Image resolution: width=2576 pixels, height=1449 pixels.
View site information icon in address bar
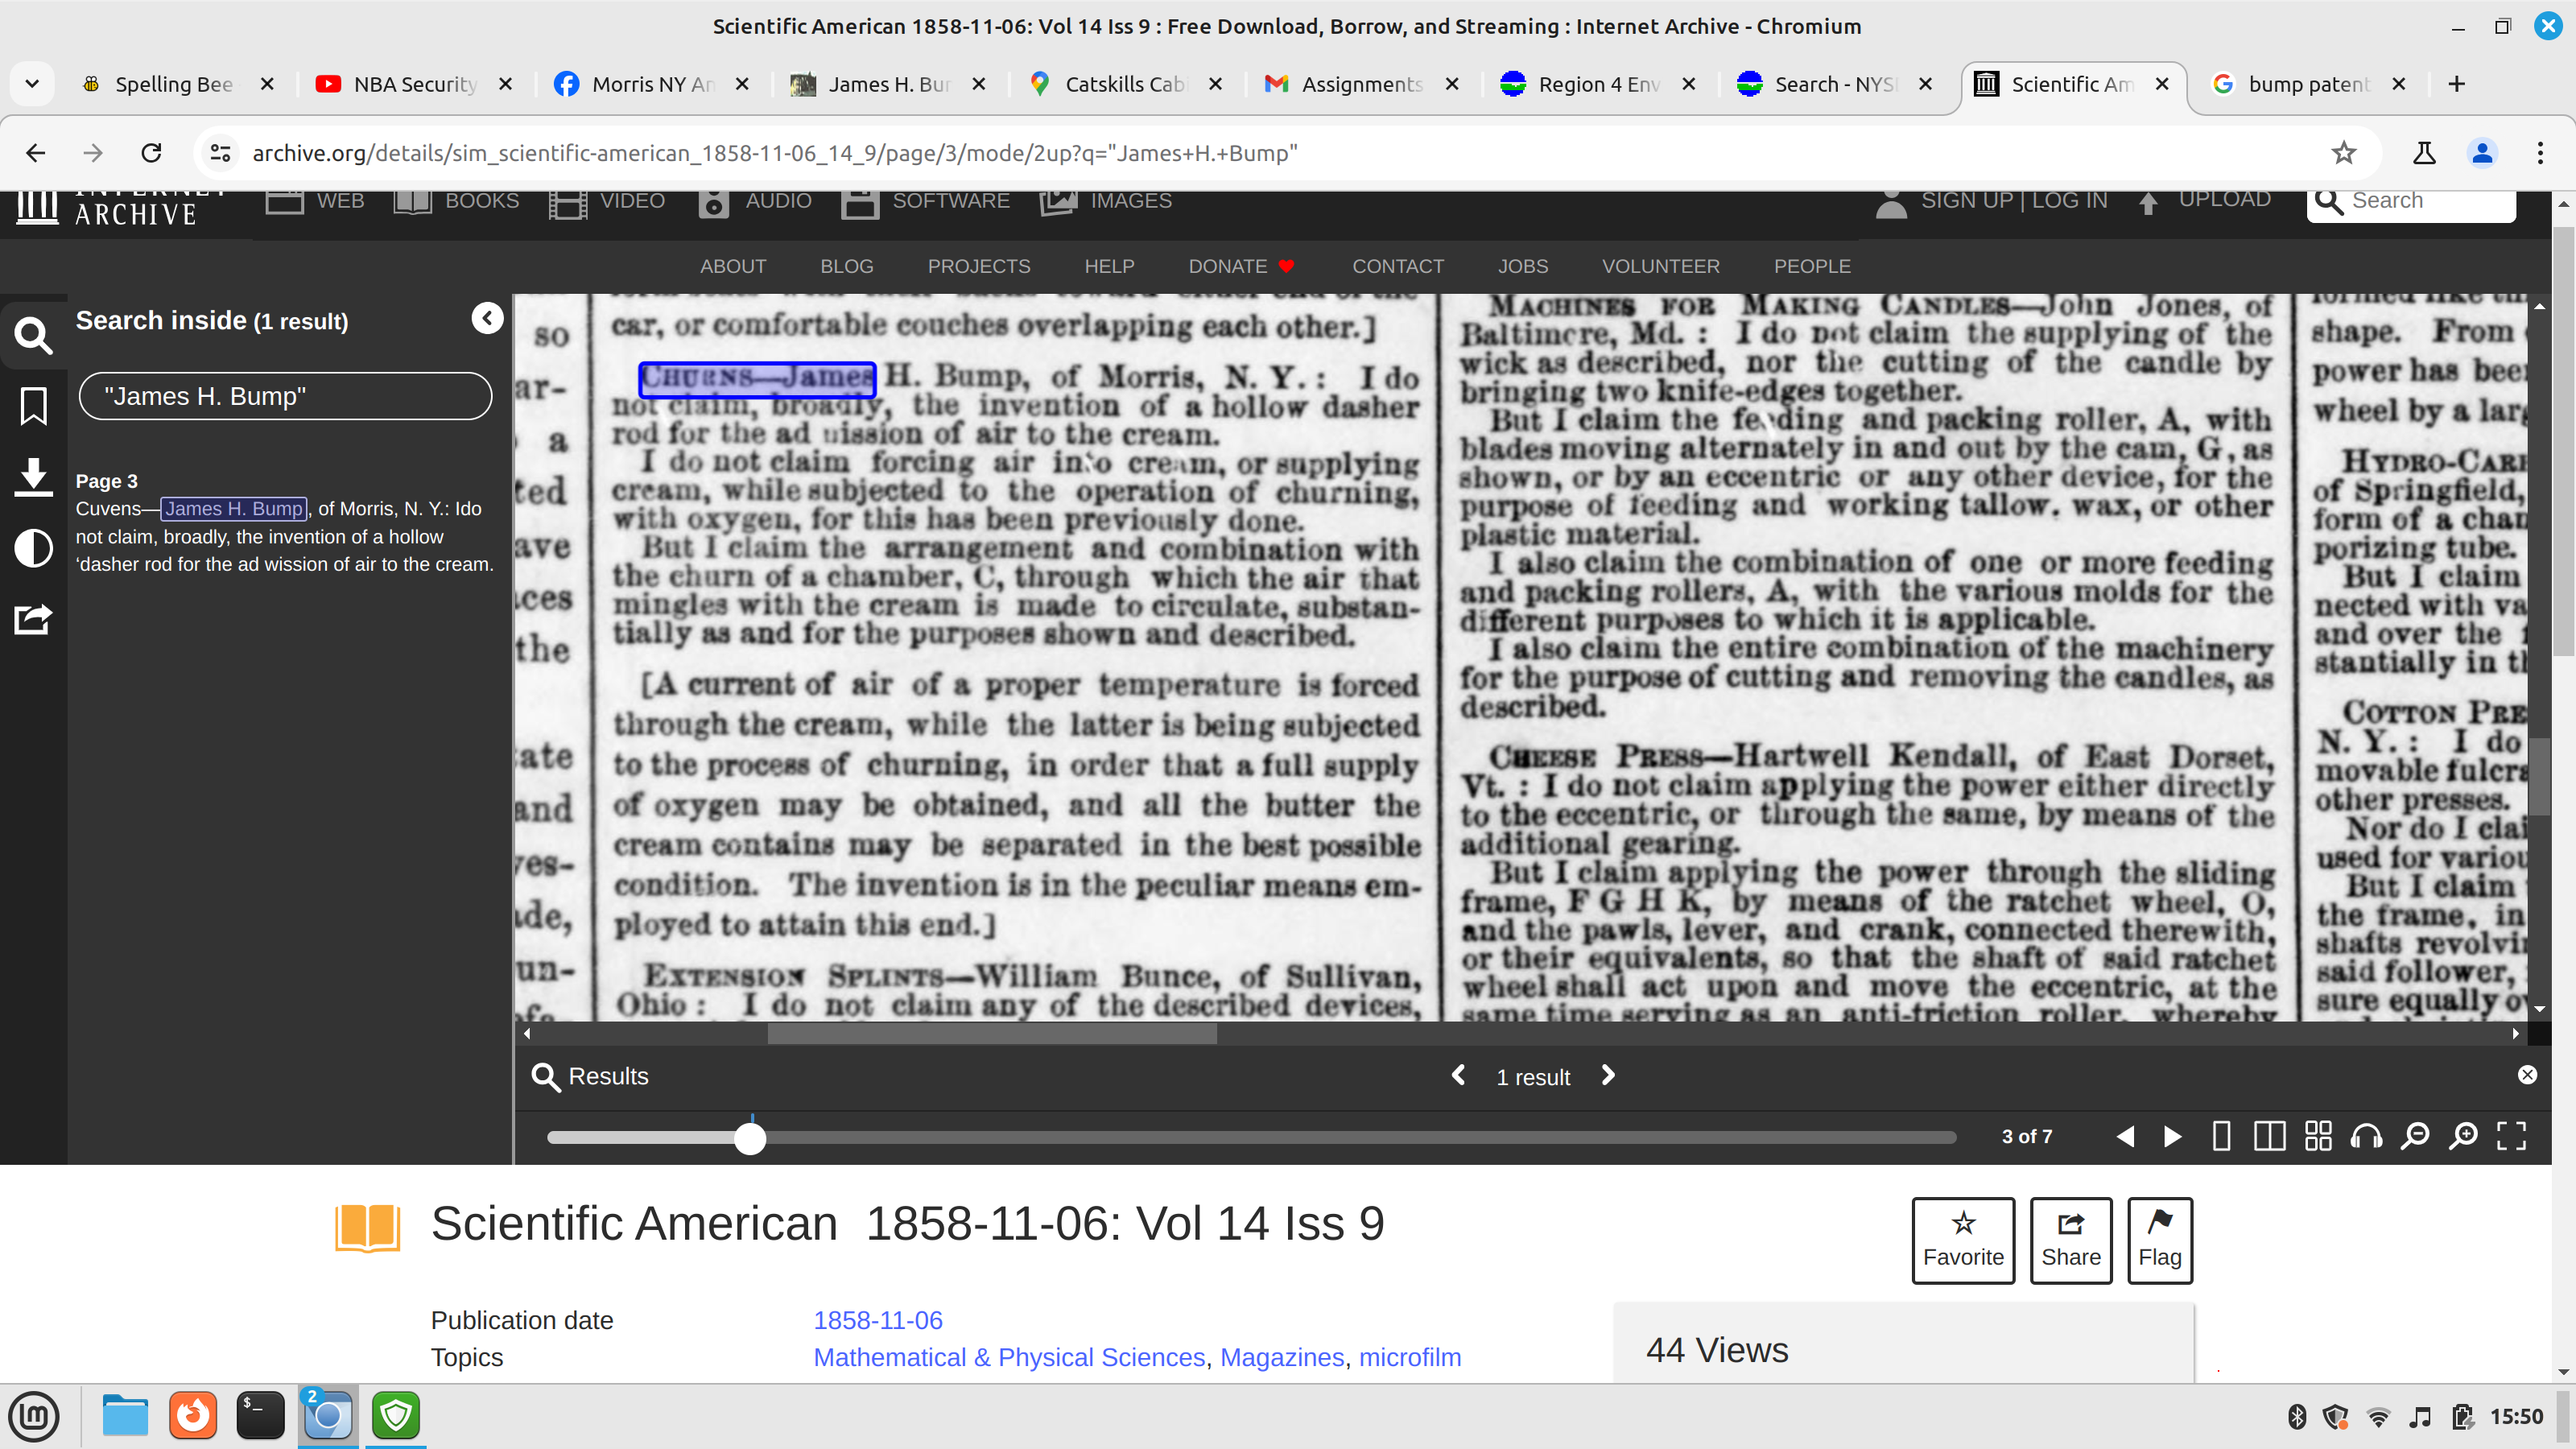[219, 153]
